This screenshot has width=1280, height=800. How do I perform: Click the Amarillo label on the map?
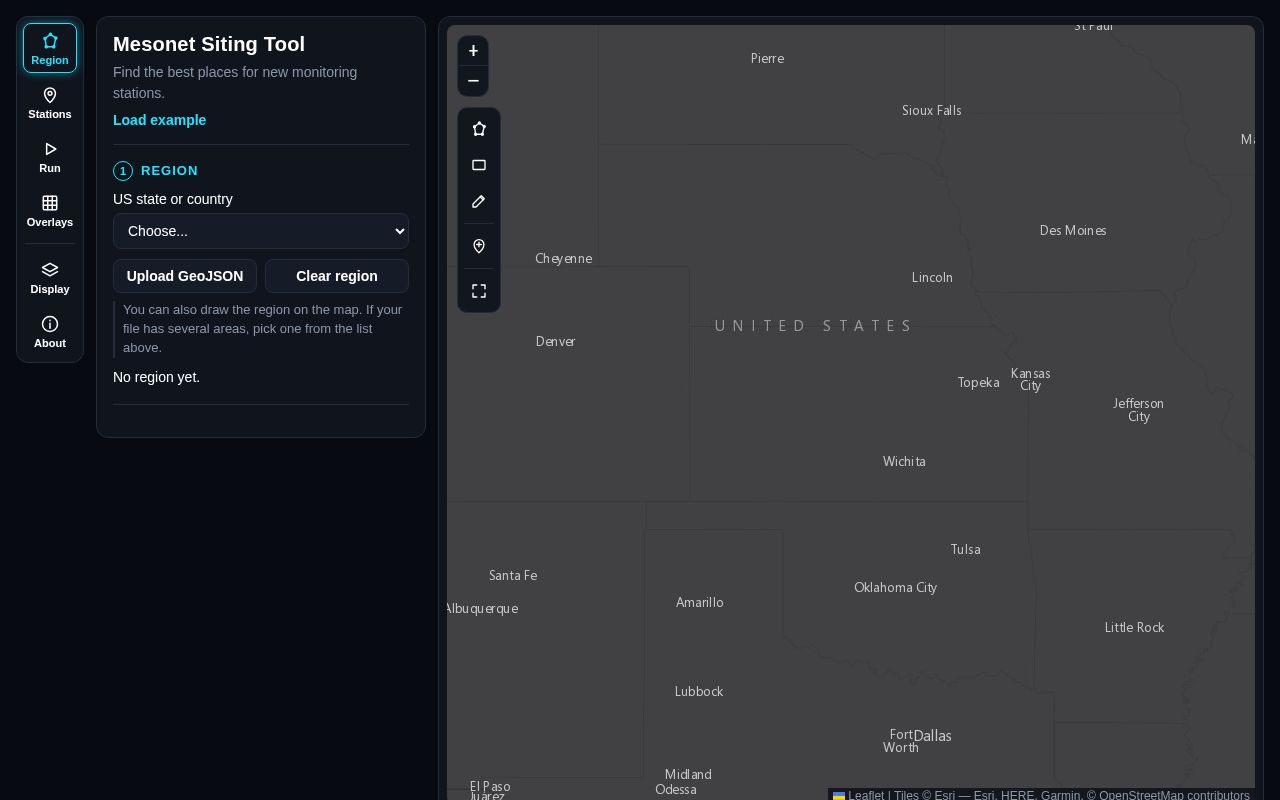[x=700, y=603]
